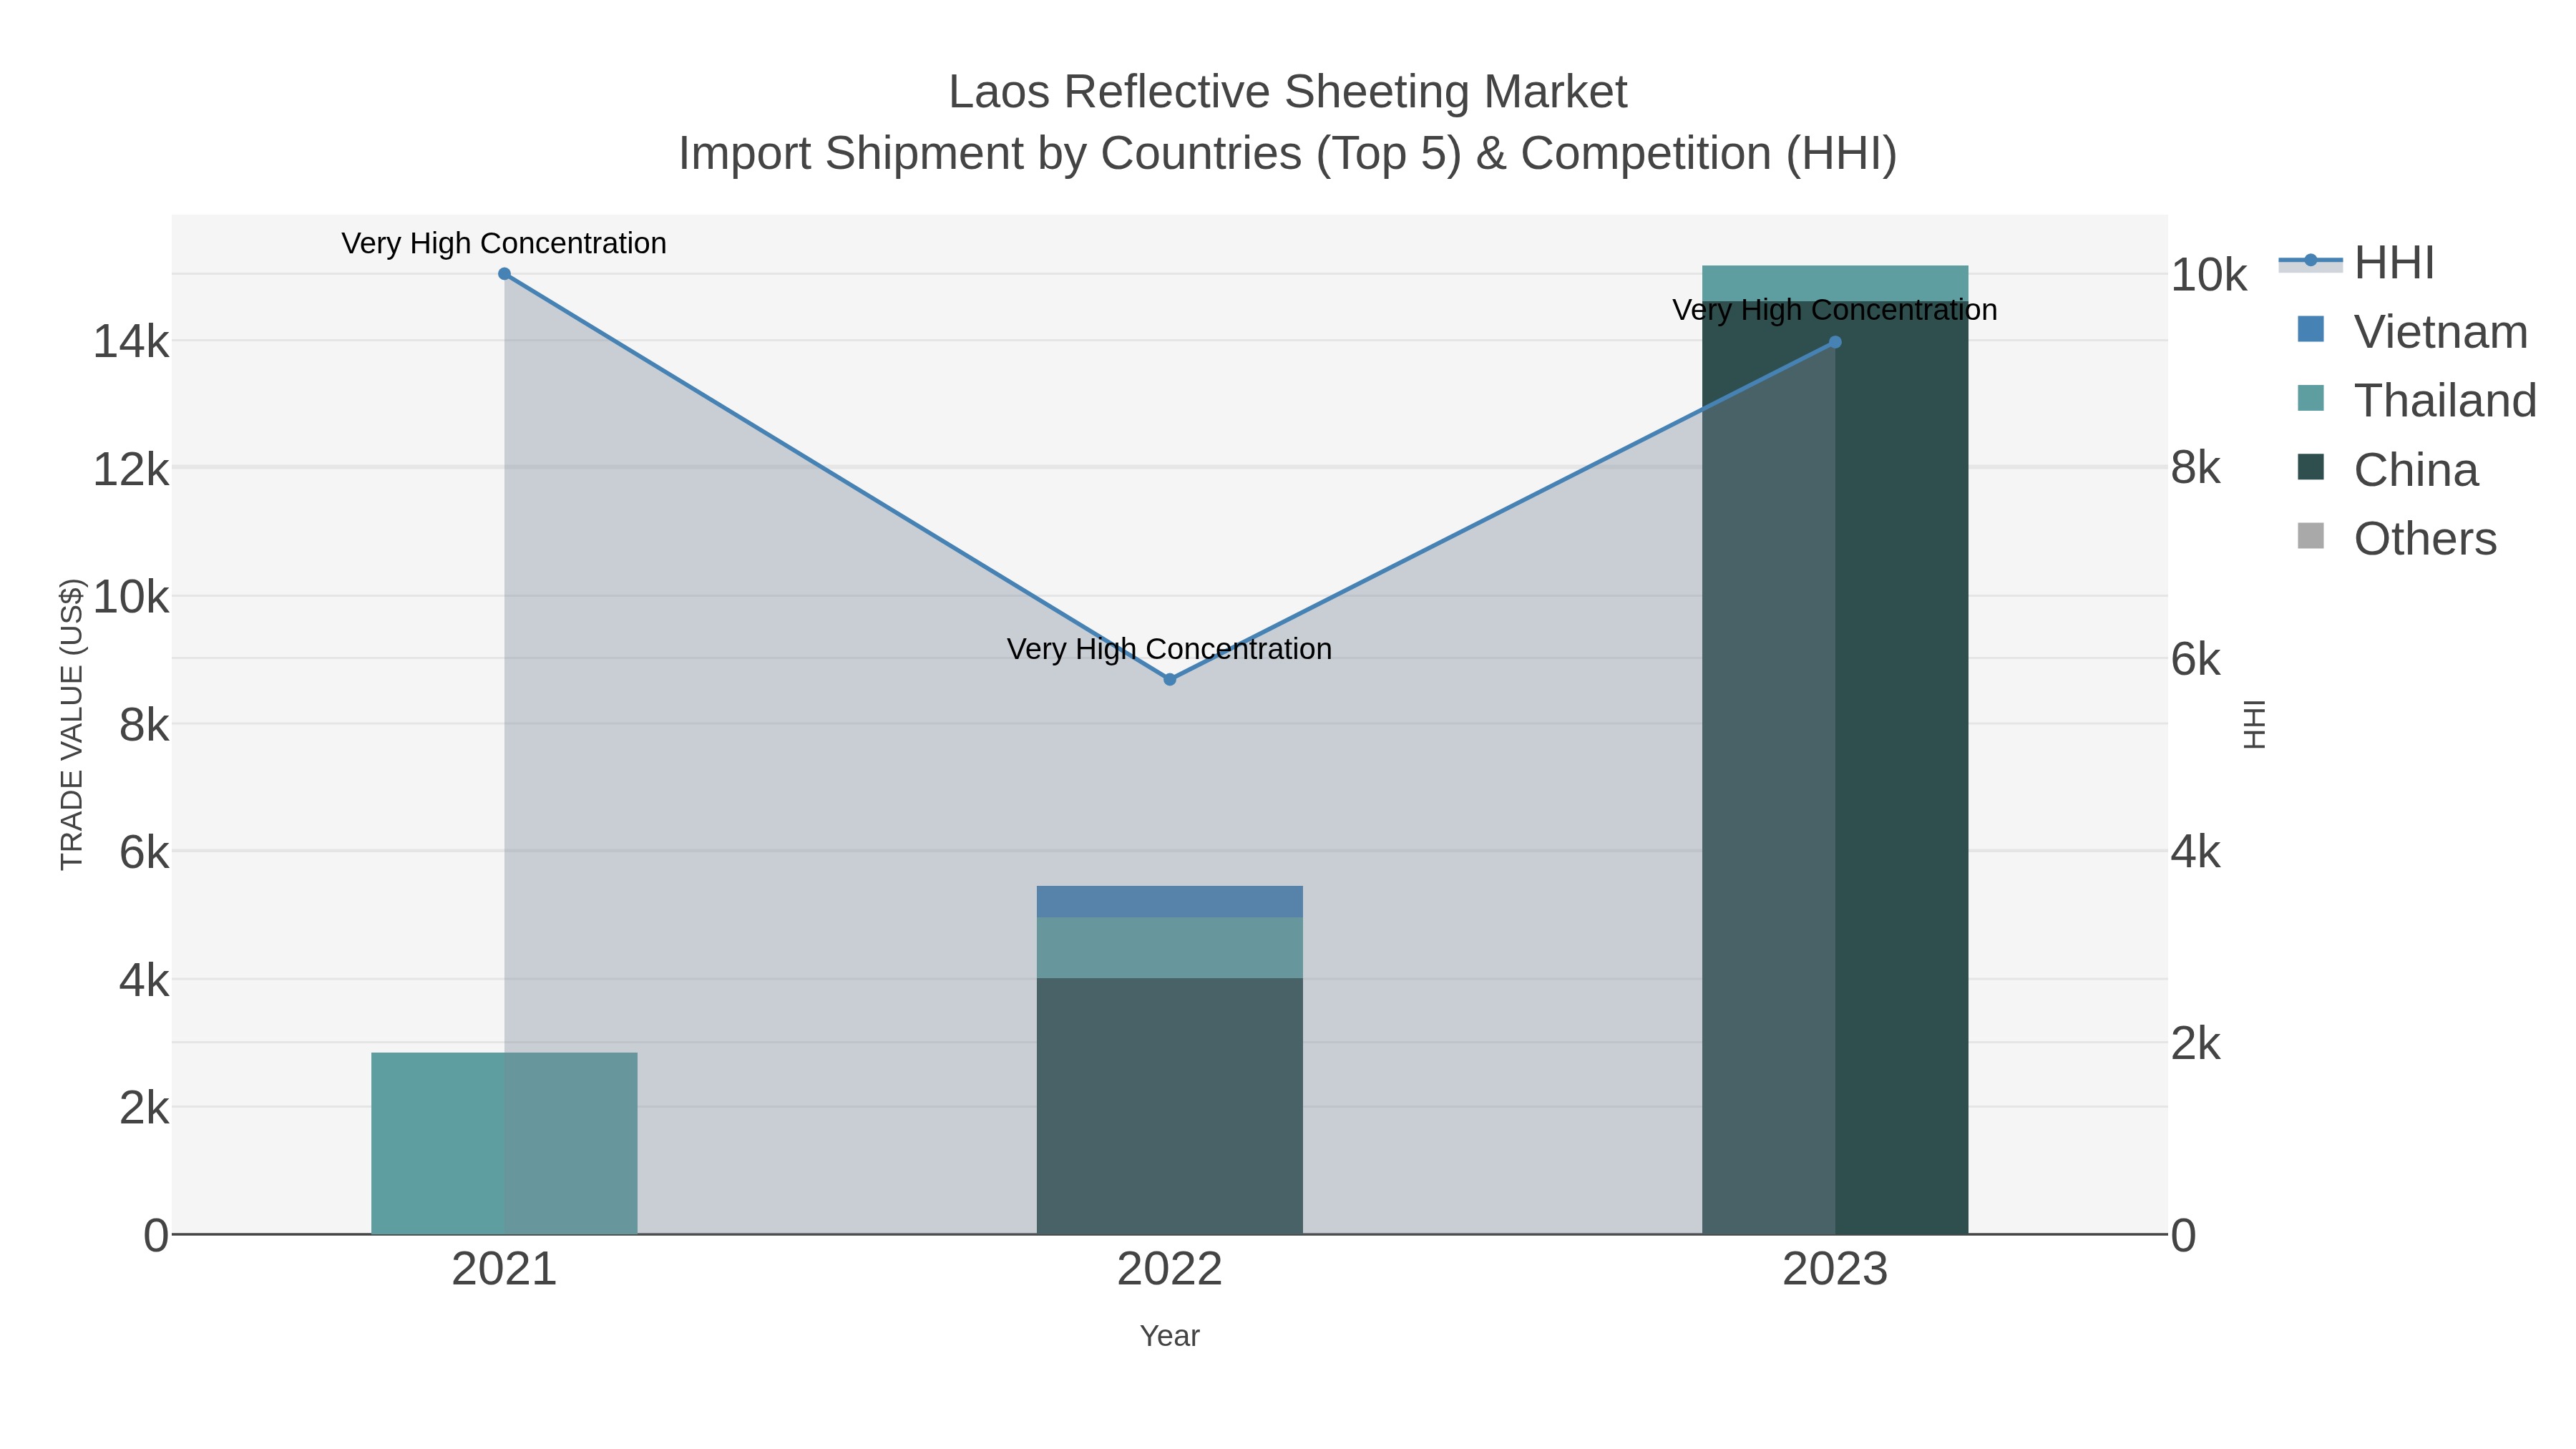Click the Others gray color swatch
This screenshot has width=2576, height=1449.
2311,536
